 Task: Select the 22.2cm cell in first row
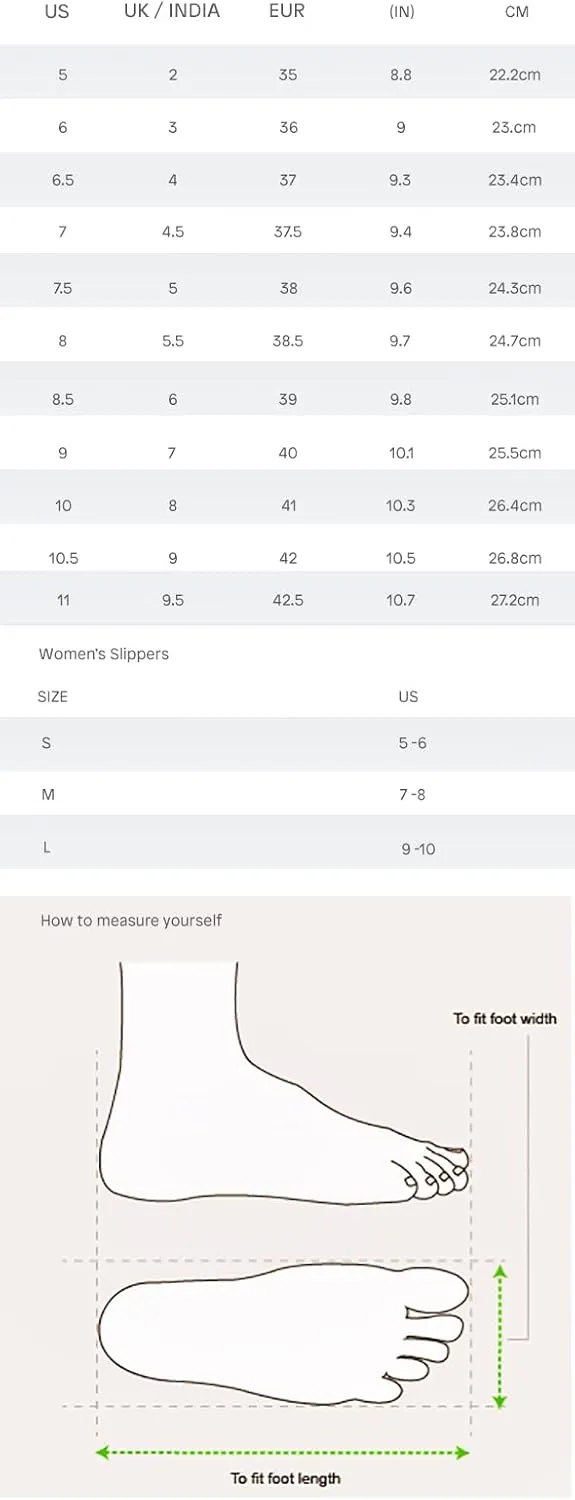tap(515, 75)
